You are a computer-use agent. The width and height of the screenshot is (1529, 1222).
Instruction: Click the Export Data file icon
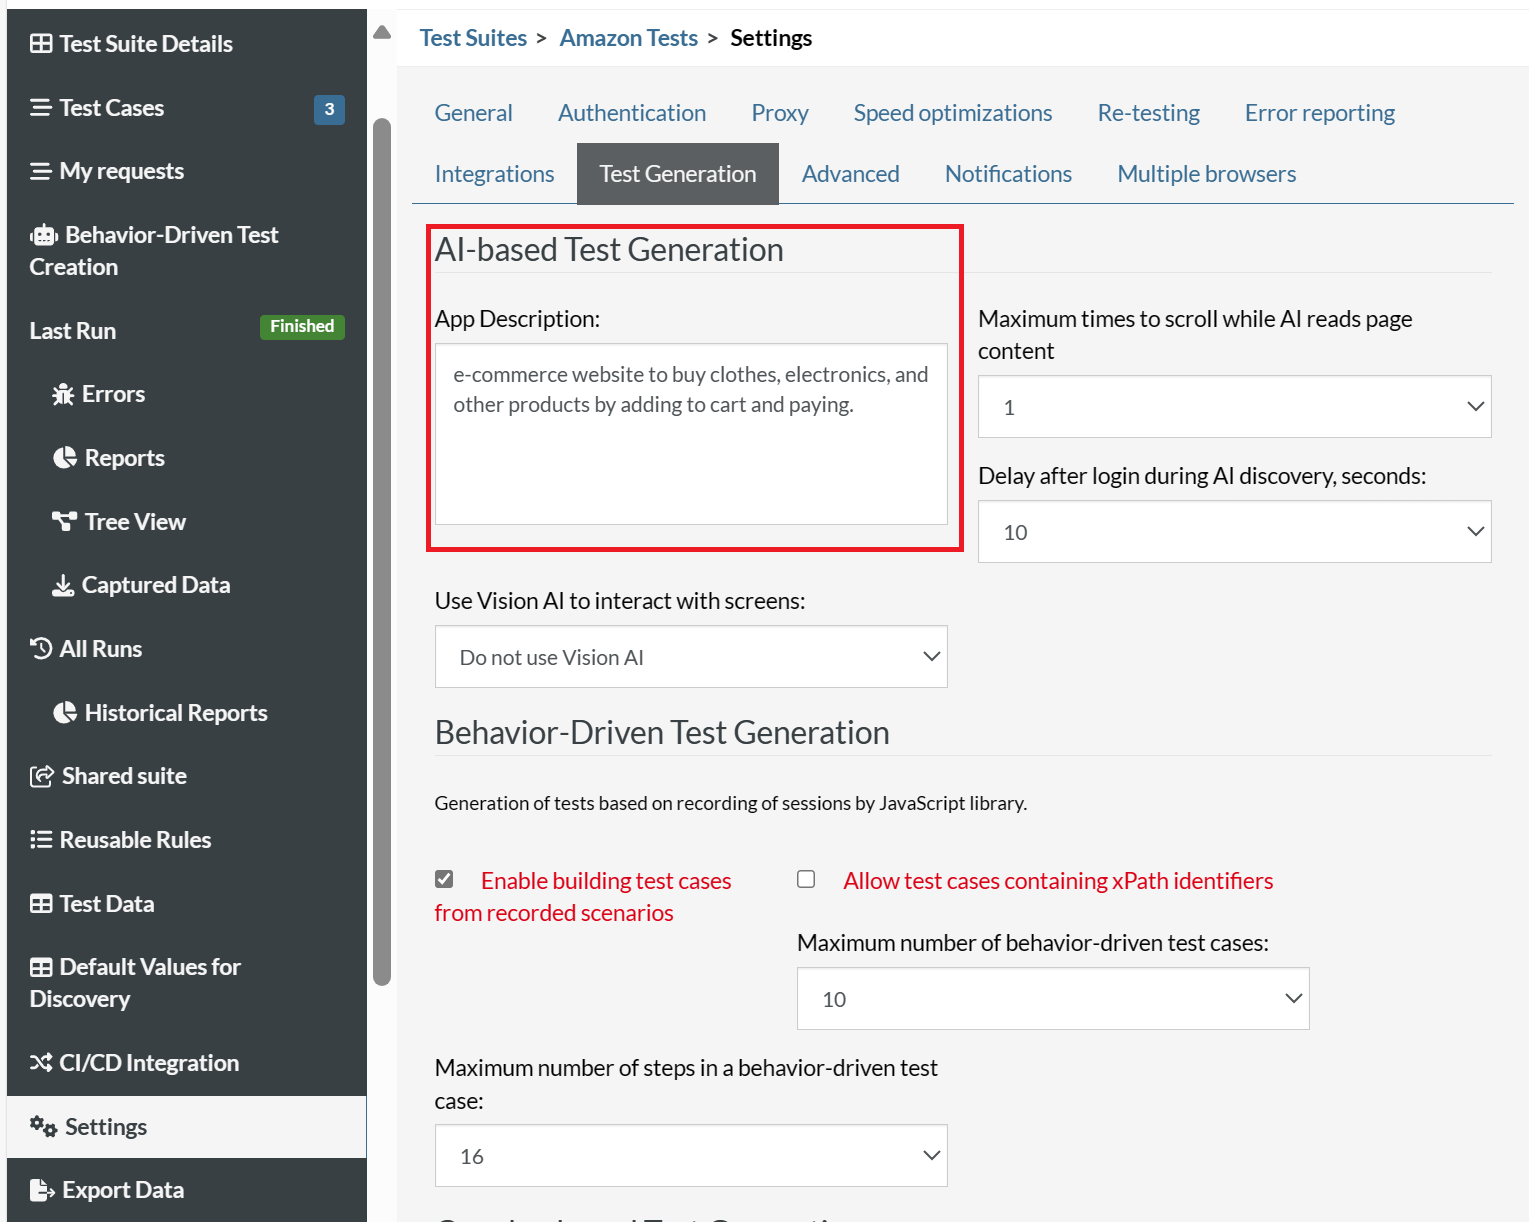[x=42, y=1190]
